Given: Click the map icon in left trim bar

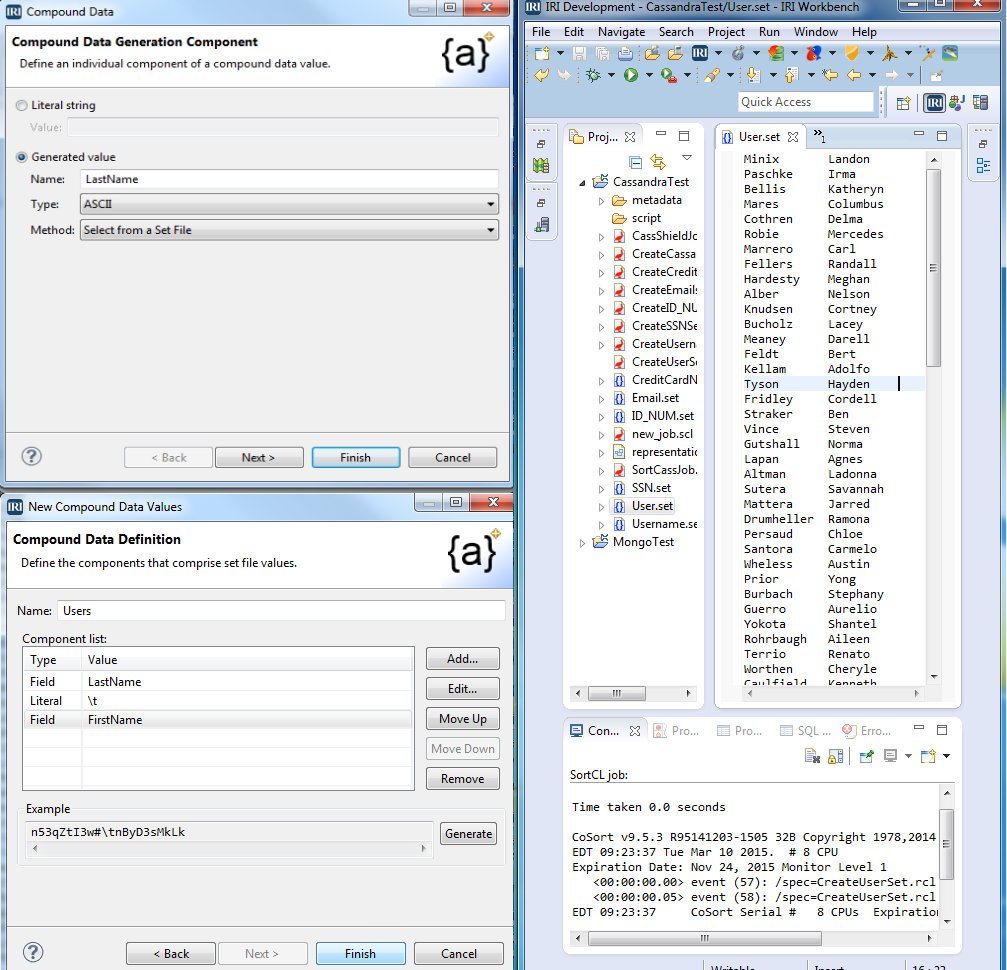Looking at the screenshot, I should 541,166.
